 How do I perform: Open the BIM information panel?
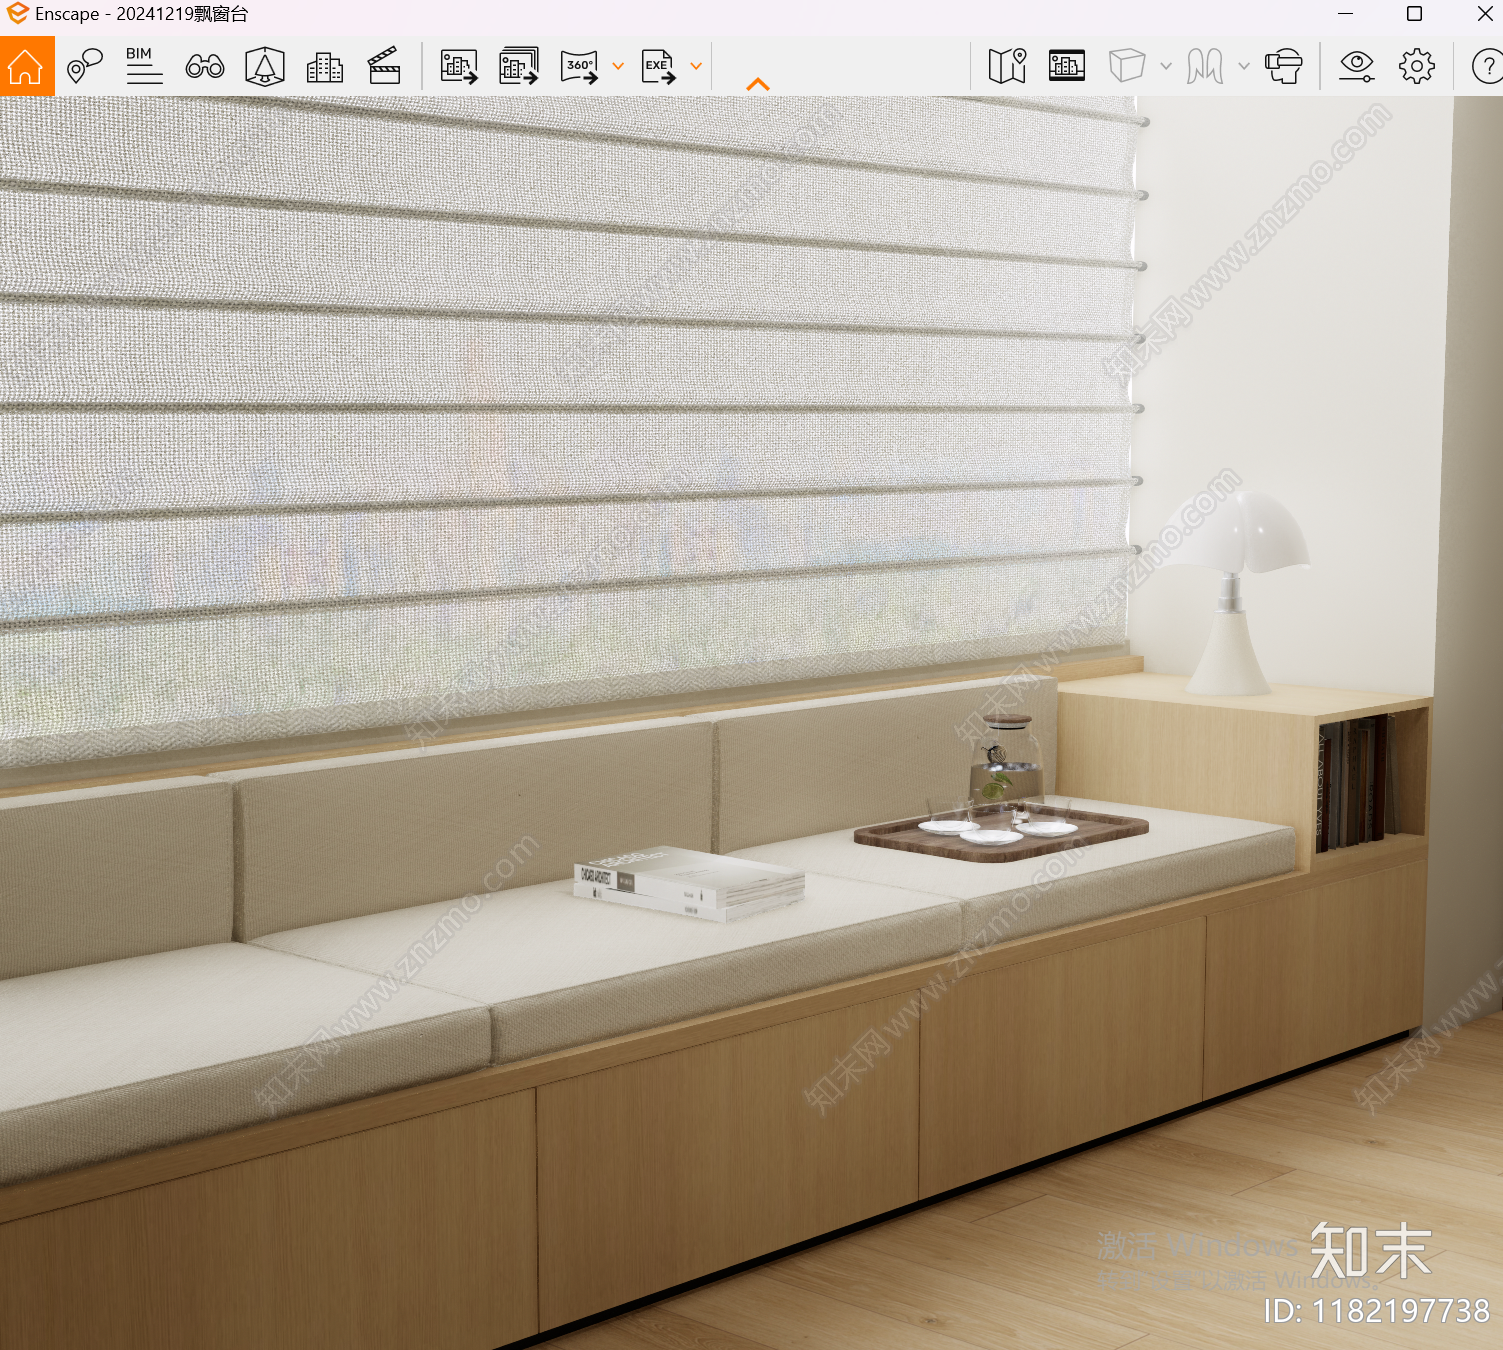point(144,66)
